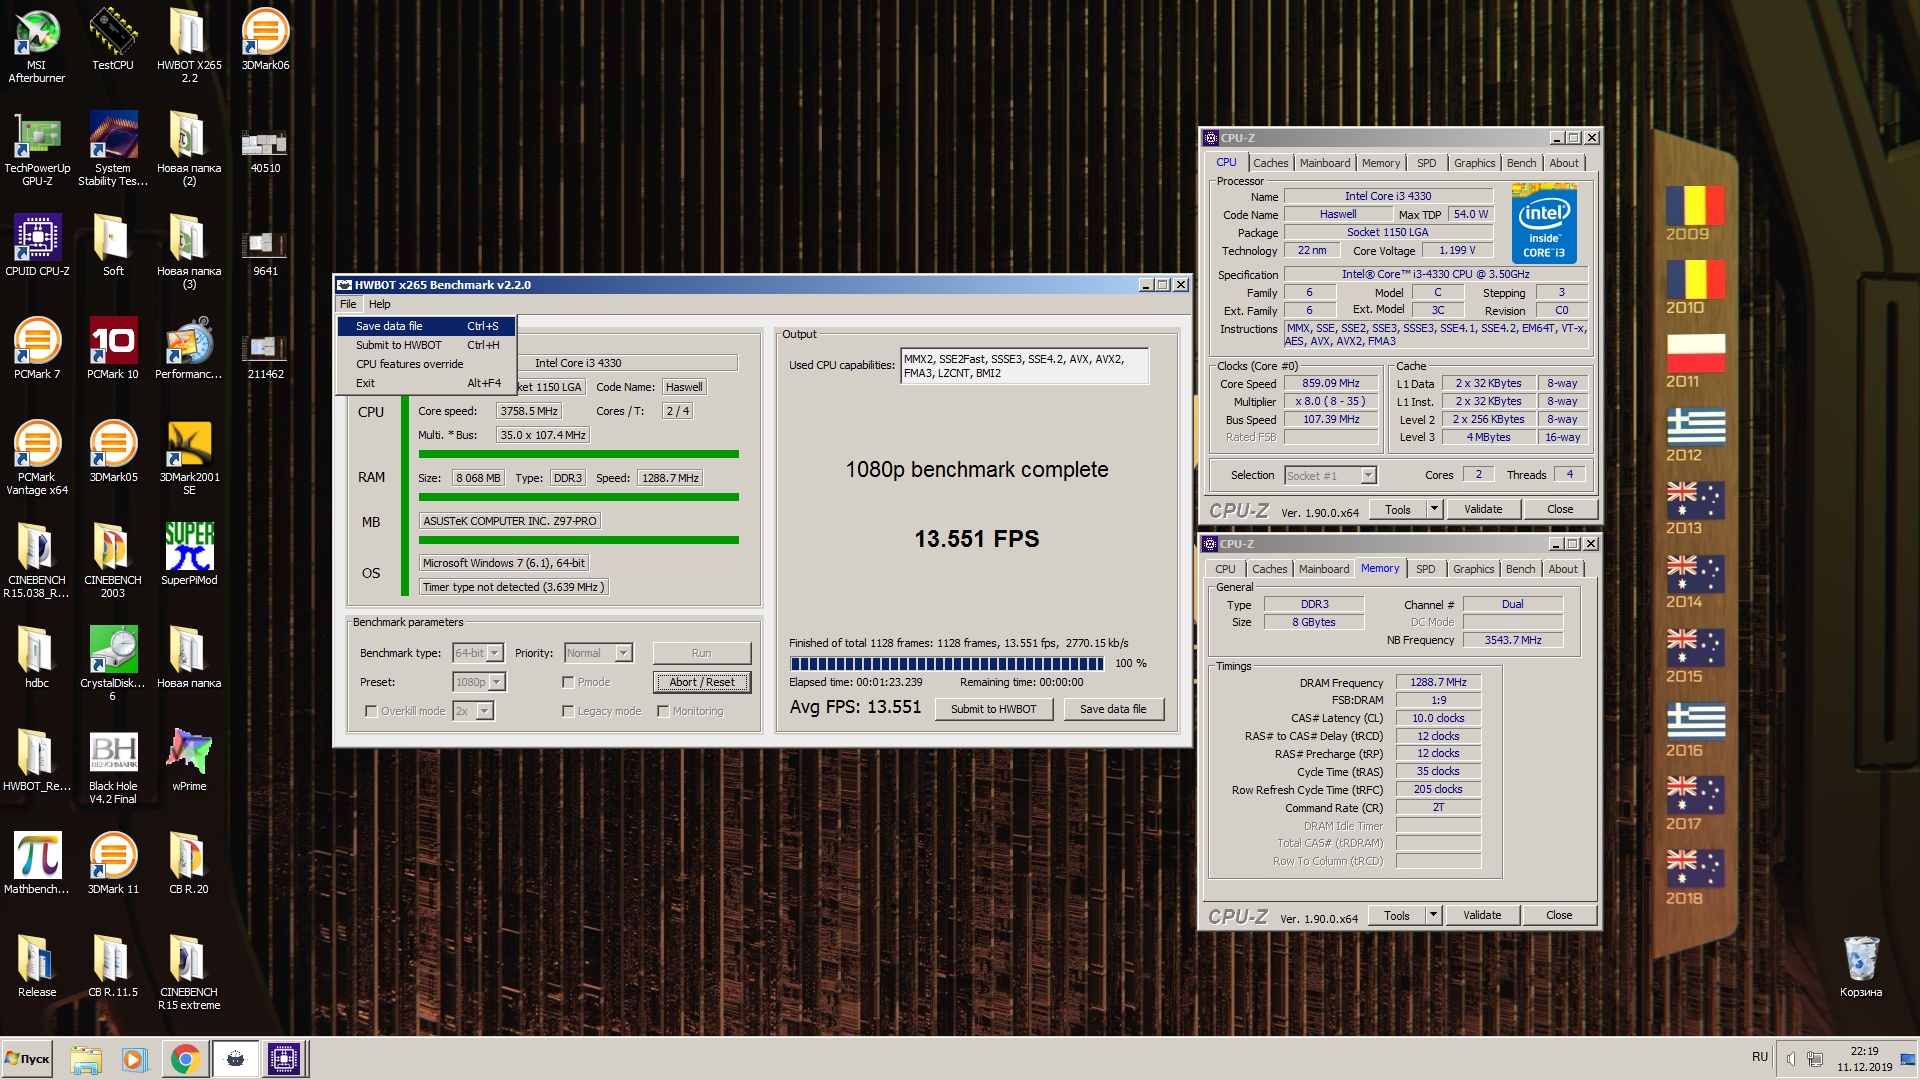Open SPD tab in lower CPU-Z window
Screen dimensions: 1920x1080
1426,569
